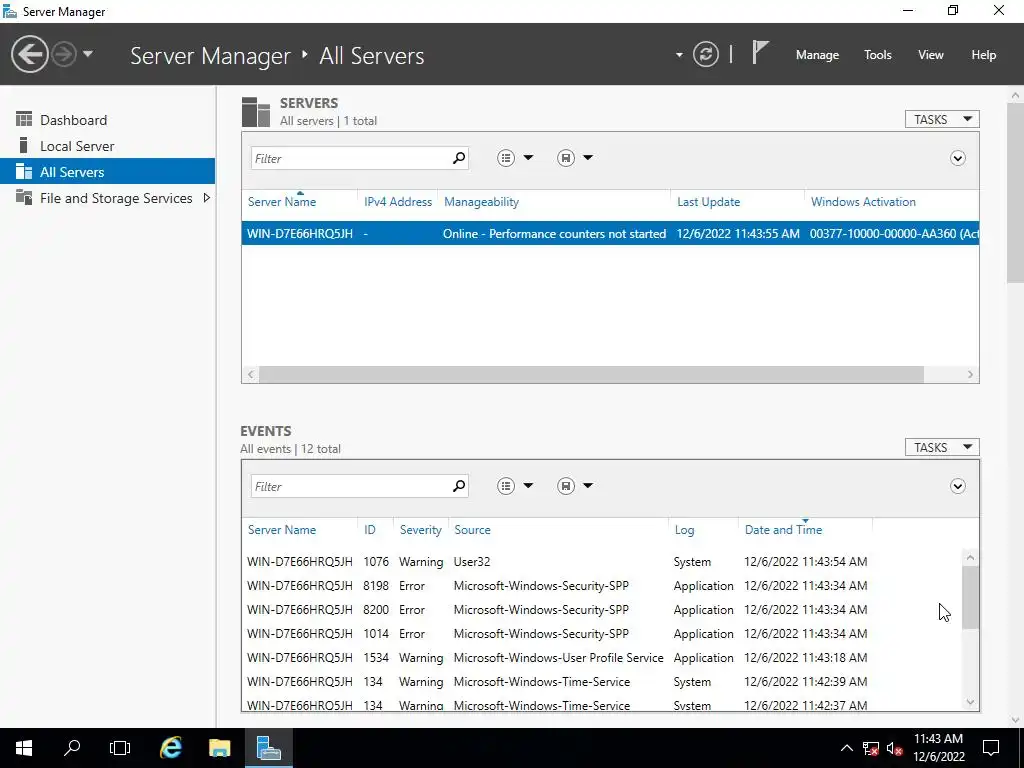Select the event with ID 8198
The height and width of the screenshot is (768, 1024).
coord(601,586)
